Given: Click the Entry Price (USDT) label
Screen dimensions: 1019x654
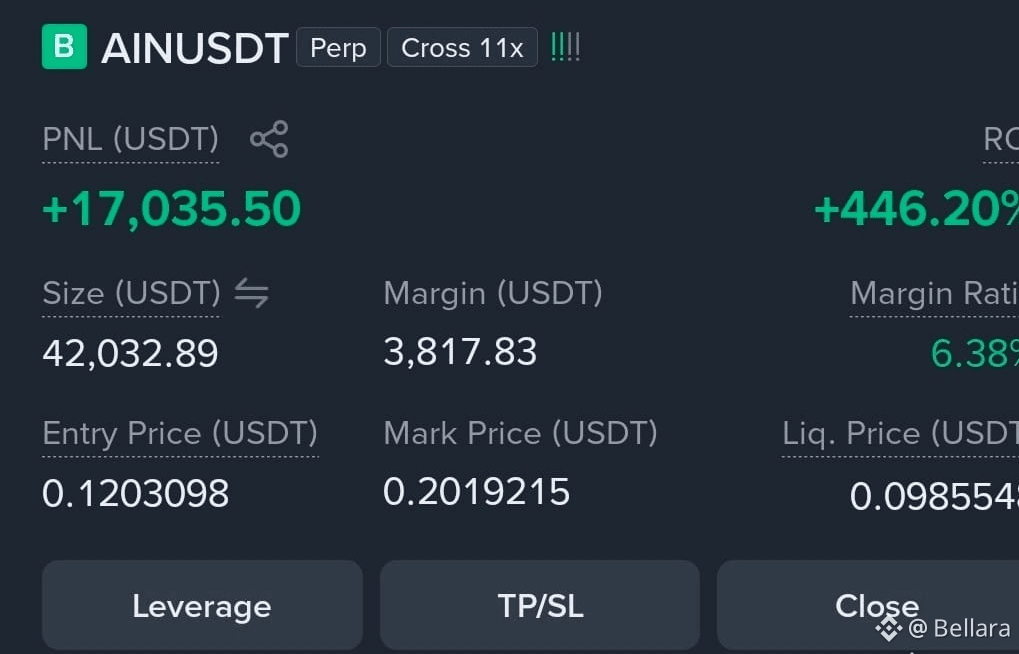Looking at the screenshot, I should coord(180,434).
